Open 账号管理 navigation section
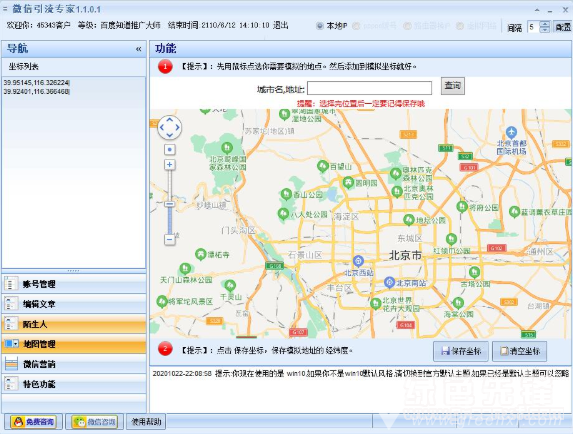The width and height of the screenshot is (573, 434). pos(74,283)
